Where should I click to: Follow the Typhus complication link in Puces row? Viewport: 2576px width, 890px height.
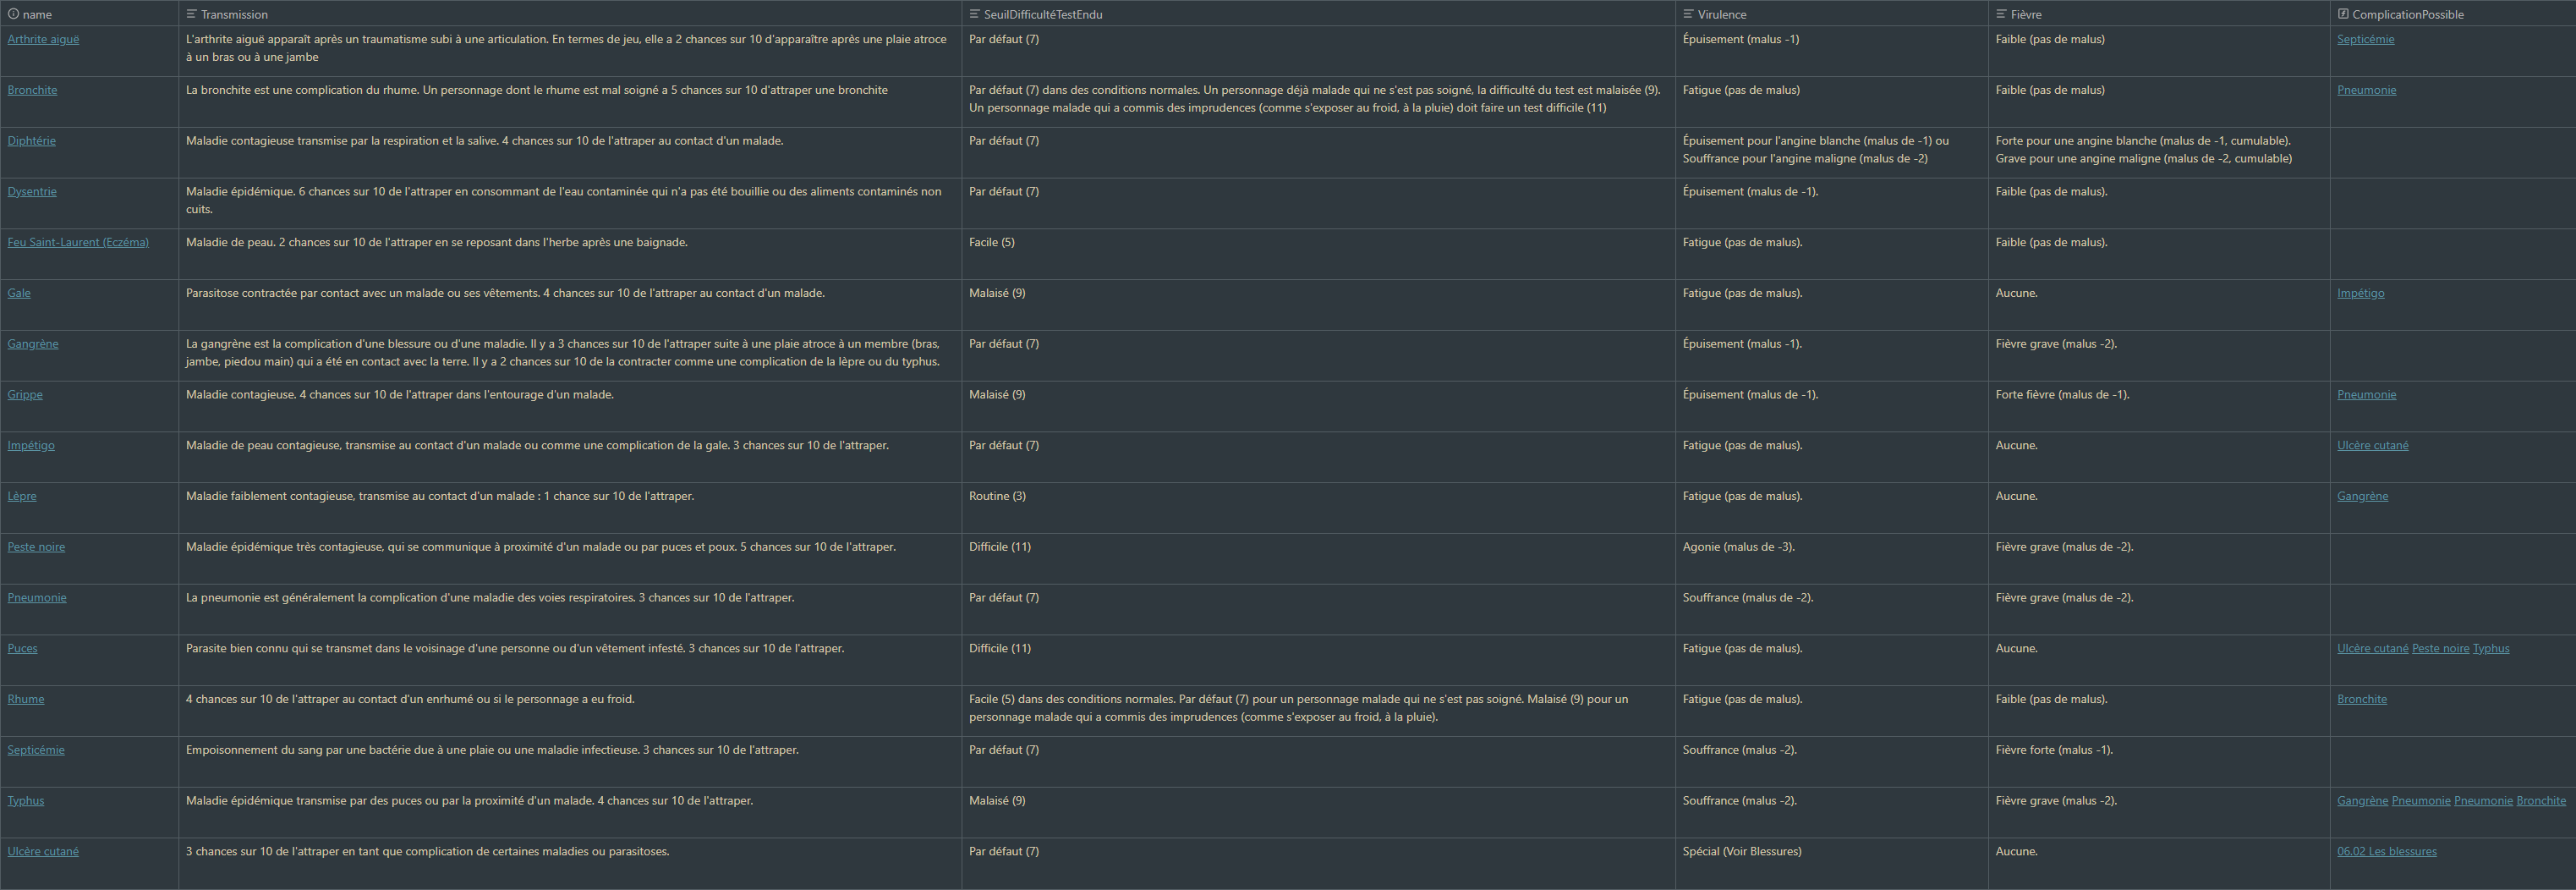click(x=2490, y=649)
